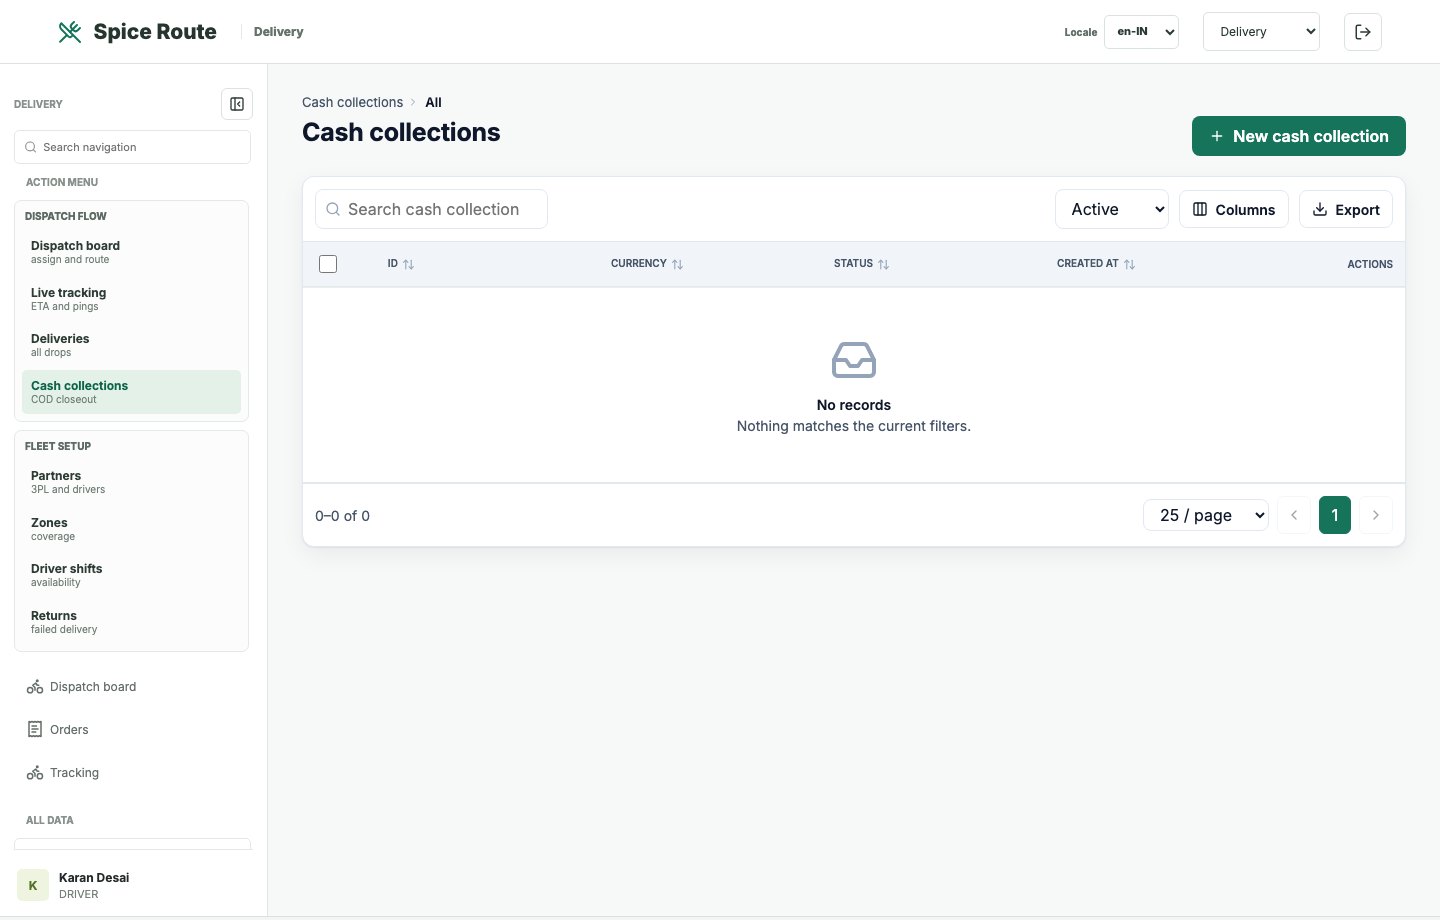Image resolution: width=1440 pixels, height=920 pixels.
Task: Open Live tracking in the sidebar
Action: coord(131,299)
